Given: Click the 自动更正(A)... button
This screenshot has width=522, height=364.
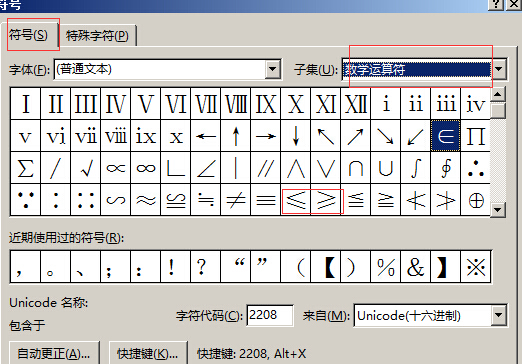Looking at the screenshot, I should [x=54, y=353].
